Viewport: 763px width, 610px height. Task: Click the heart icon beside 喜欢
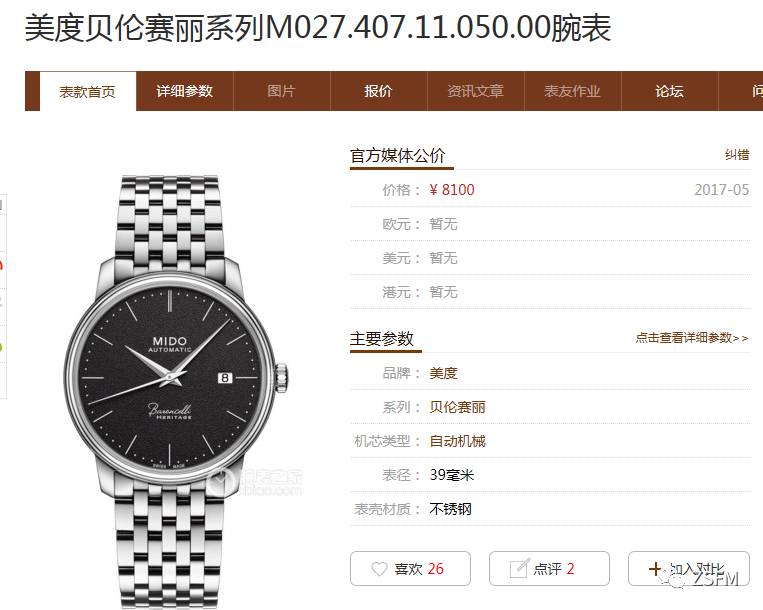379,569
